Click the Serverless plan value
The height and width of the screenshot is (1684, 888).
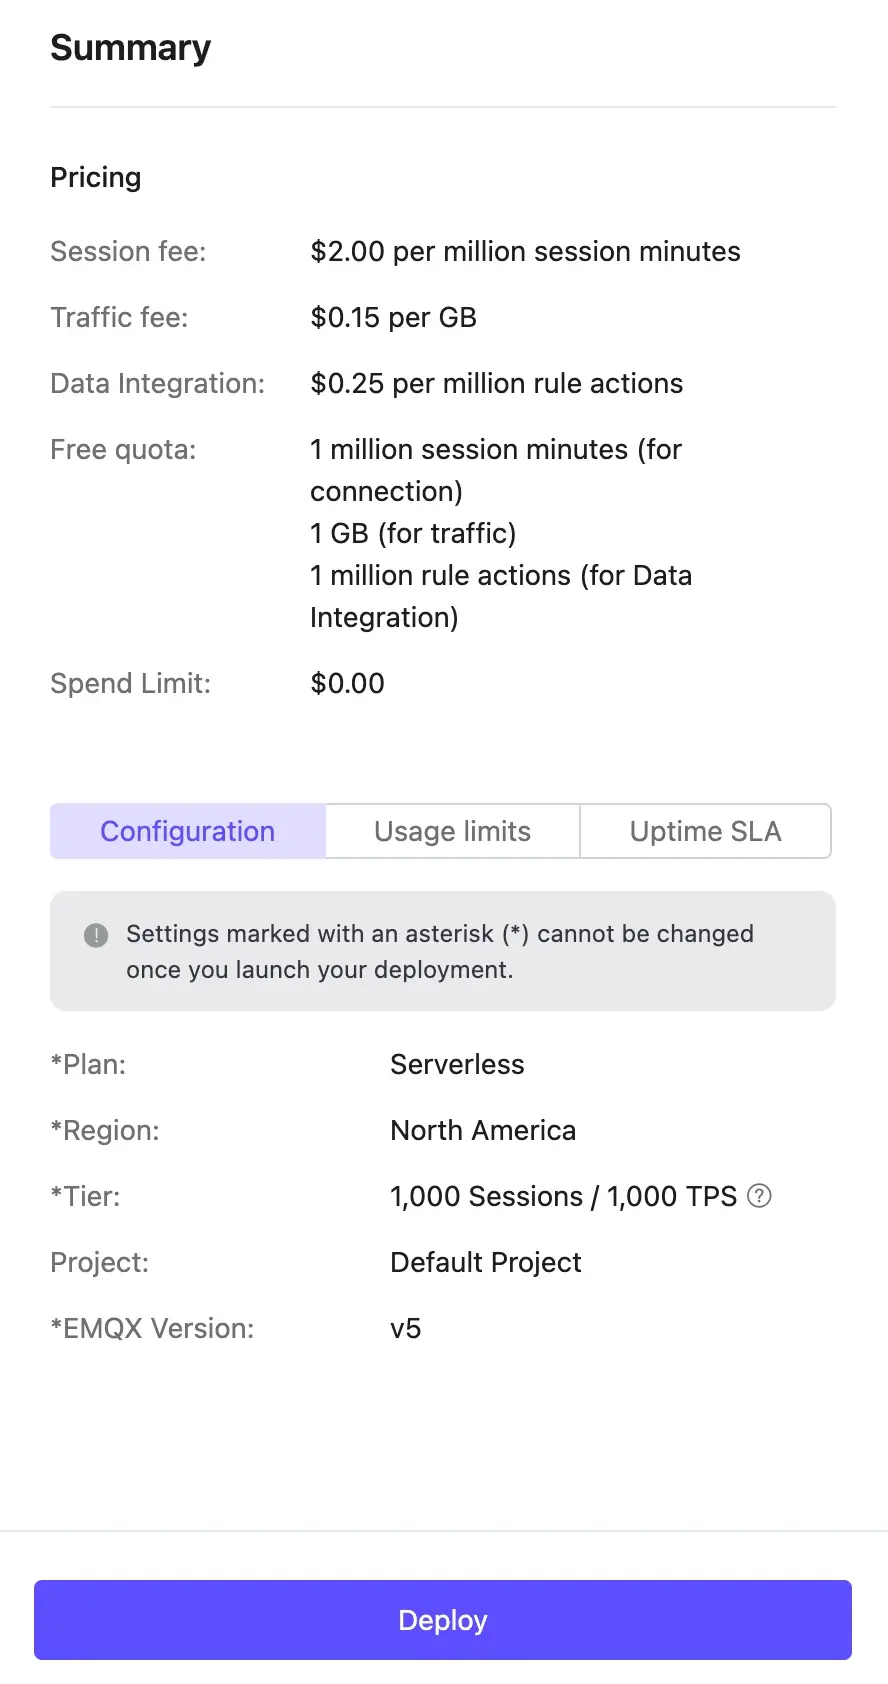(x=457, y=1064)
